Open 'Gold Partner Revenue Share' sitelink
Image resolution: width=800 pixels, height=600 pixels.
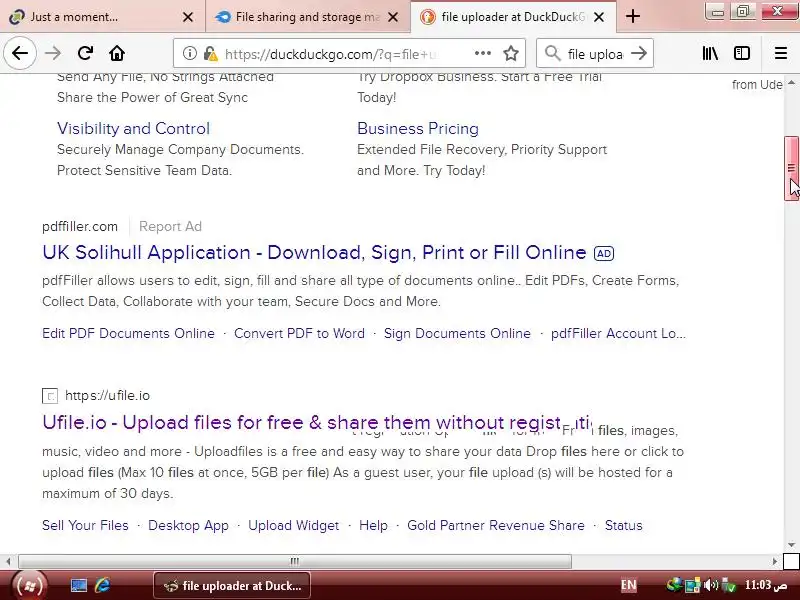coord(496,525)
